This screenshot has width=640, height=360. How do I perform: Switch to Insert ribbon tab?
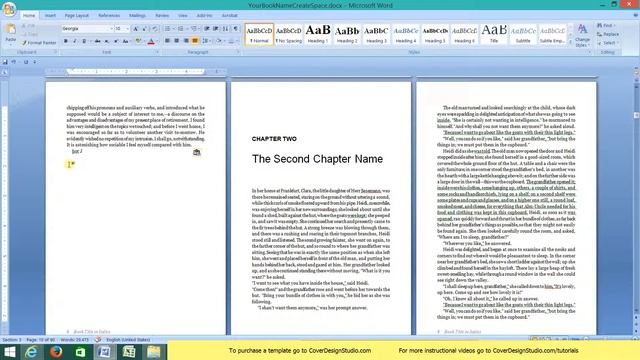coord(50,16)
